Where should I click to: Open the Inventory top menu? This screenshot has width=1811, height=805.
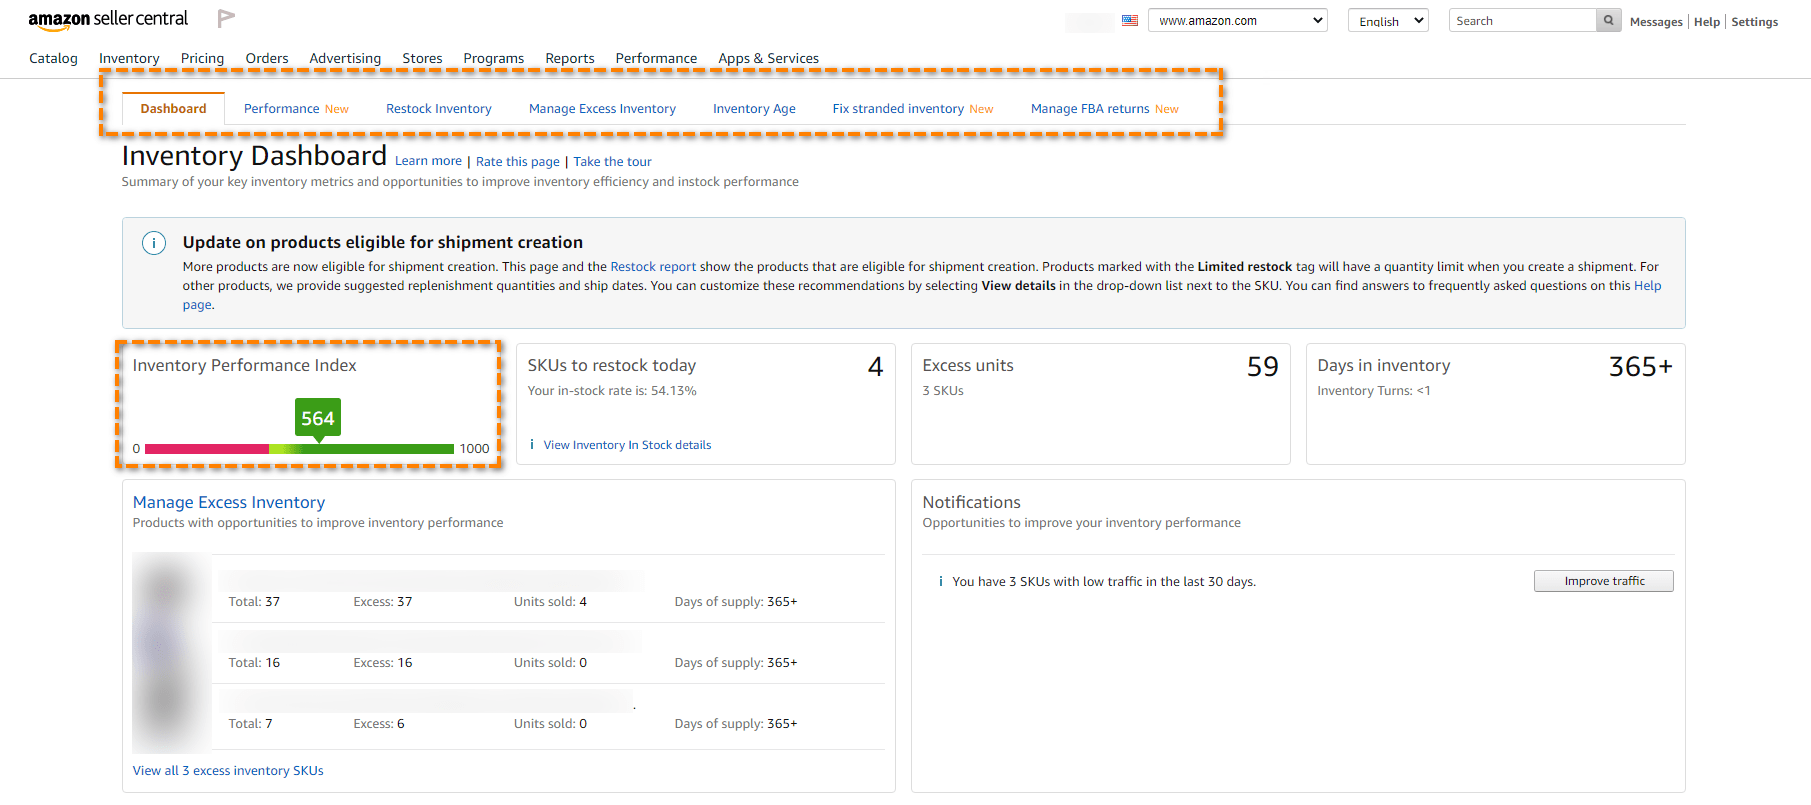(129, 58)
